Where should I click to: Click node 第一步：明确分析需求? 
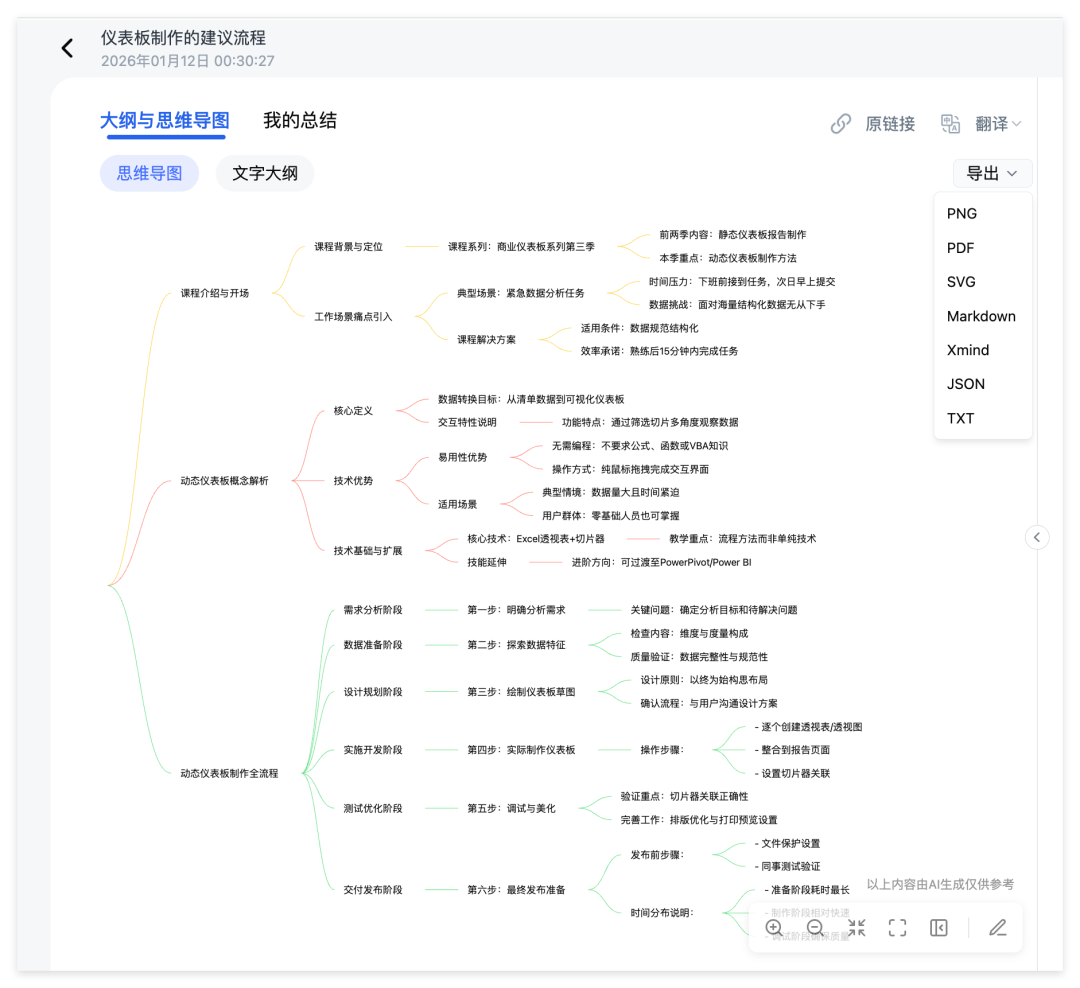pyautogui.click(x=516, y=610)
